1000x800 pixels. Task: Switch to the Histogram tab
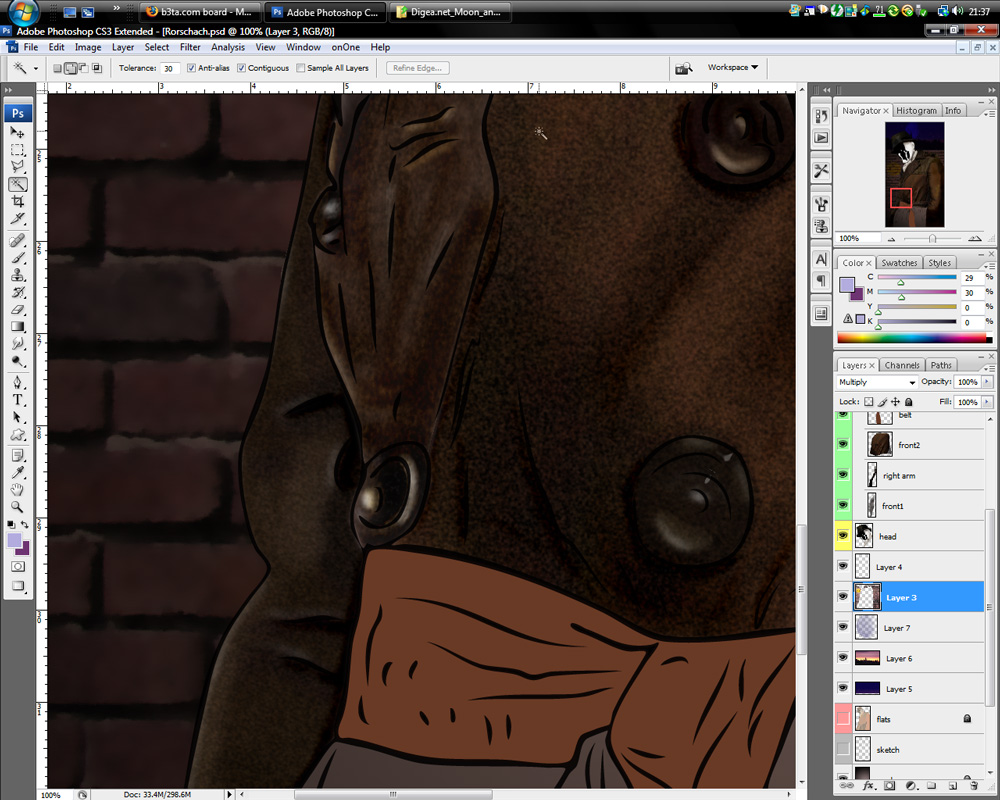pyautogui.click(x=916, y=110)
